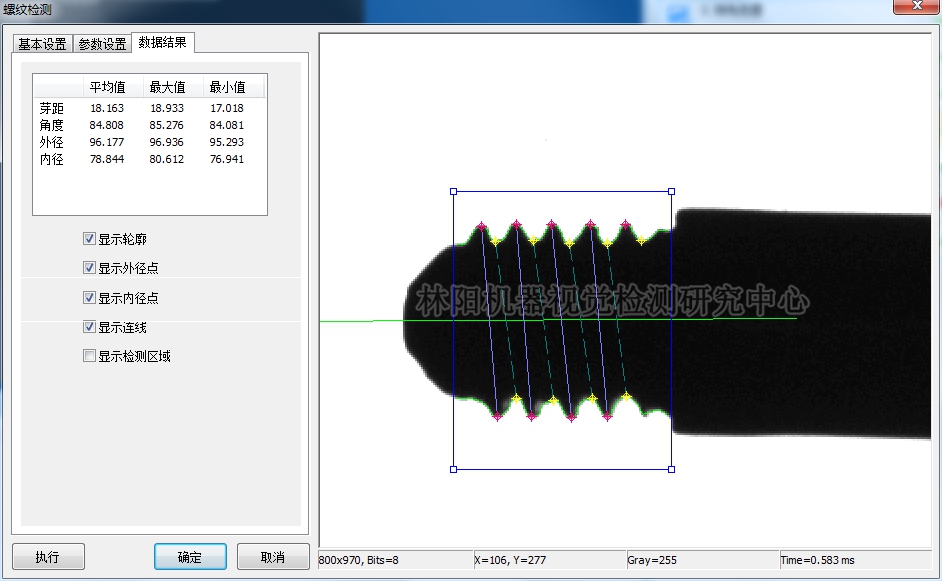Image resolution: width=942 pixels, height=581 pixels.
Task: Click the top-left ROI corner handle
Action: pyautogui.click(x=454, y=192)
